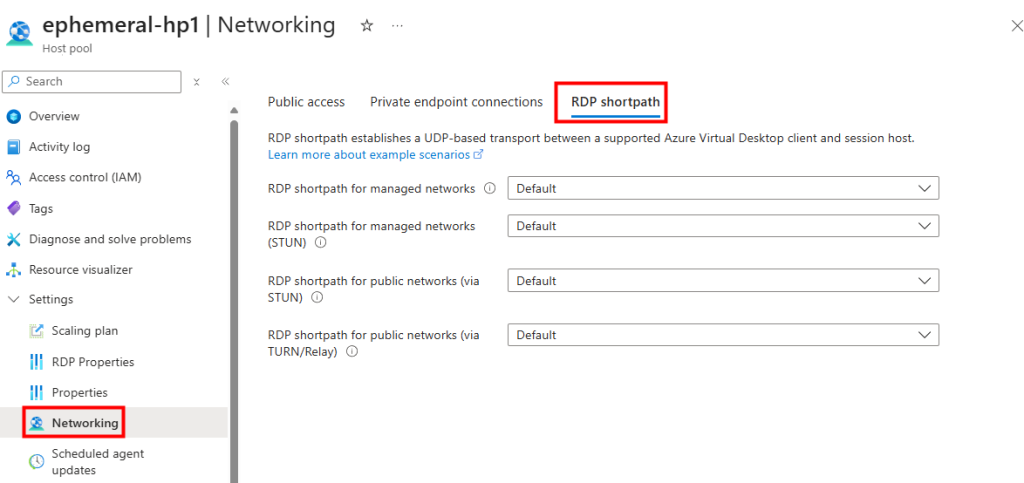Screen dimensions: 1024x483
Task: Focus the sidebar Search field
Action: [92, 82]
